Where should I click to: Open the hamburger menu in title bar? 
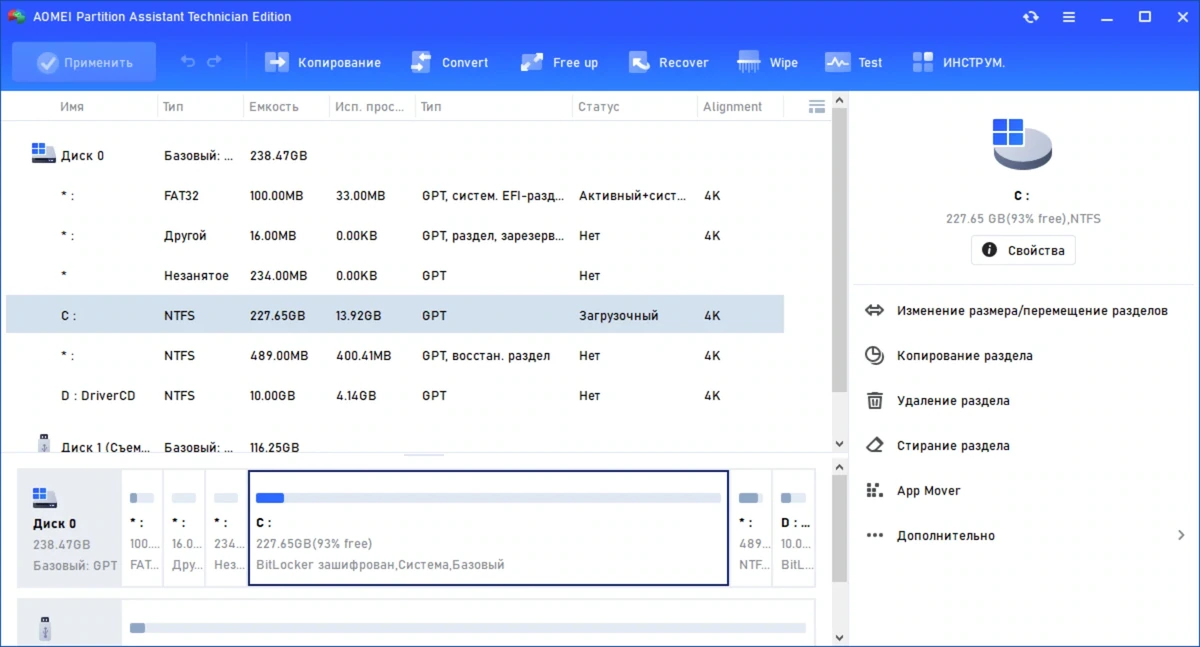pyautogui.click(x=1069, y=17)
